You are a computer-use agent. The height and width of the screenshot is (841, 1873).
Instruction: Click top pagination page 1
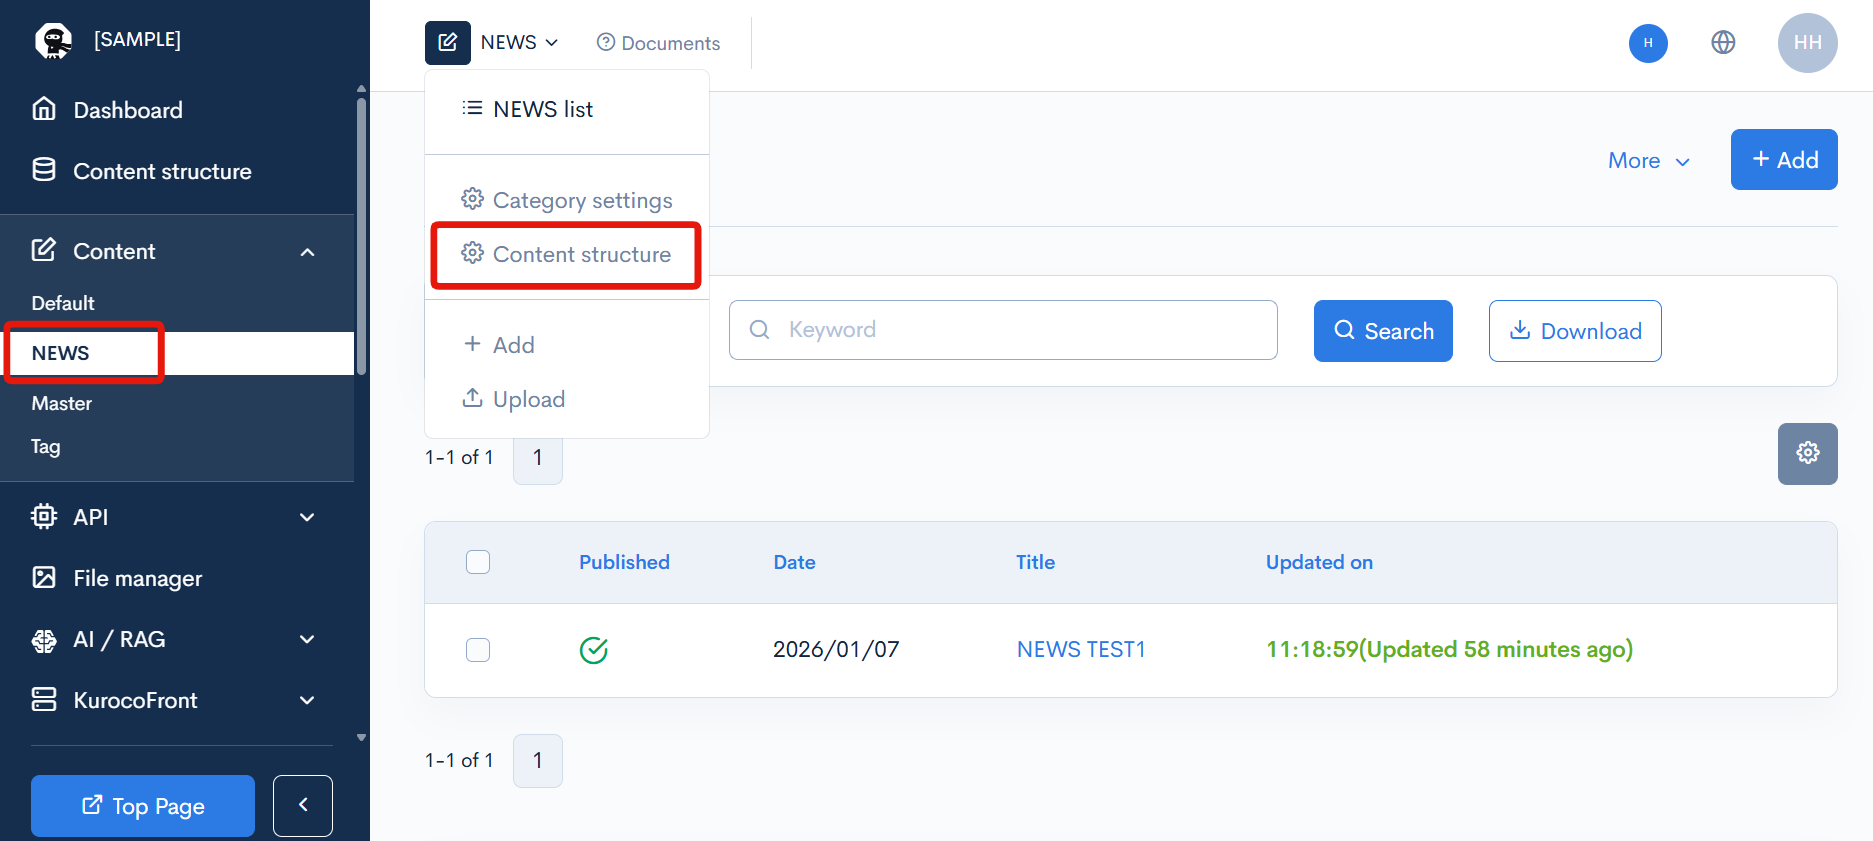(538, 459)
